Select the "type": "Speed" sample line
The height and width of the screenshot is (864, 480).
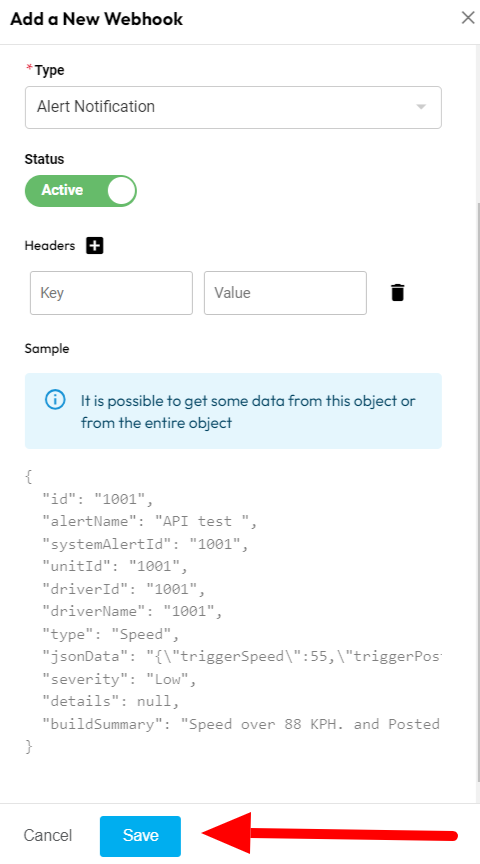pos(111,634)
